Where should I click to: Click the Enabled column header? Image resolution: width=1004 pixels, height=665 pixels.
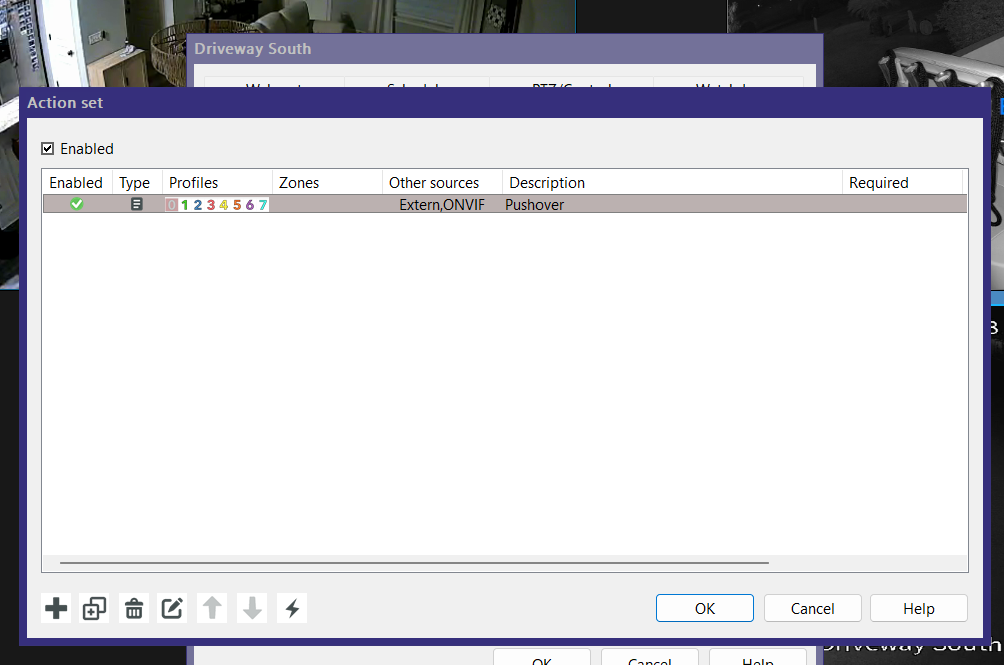(76, 183)
